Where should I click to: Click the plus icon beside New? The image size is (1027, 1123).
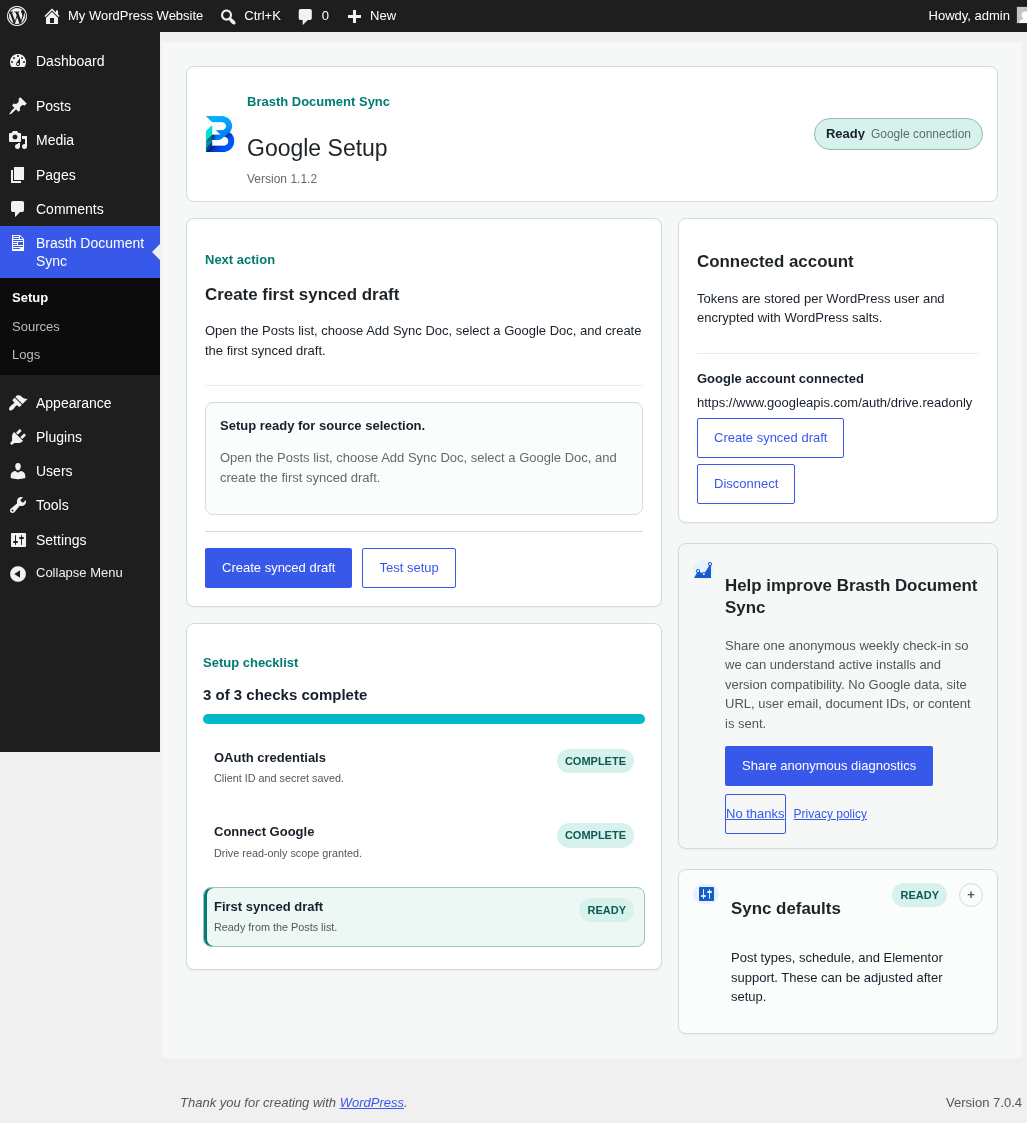pos(354,16)
